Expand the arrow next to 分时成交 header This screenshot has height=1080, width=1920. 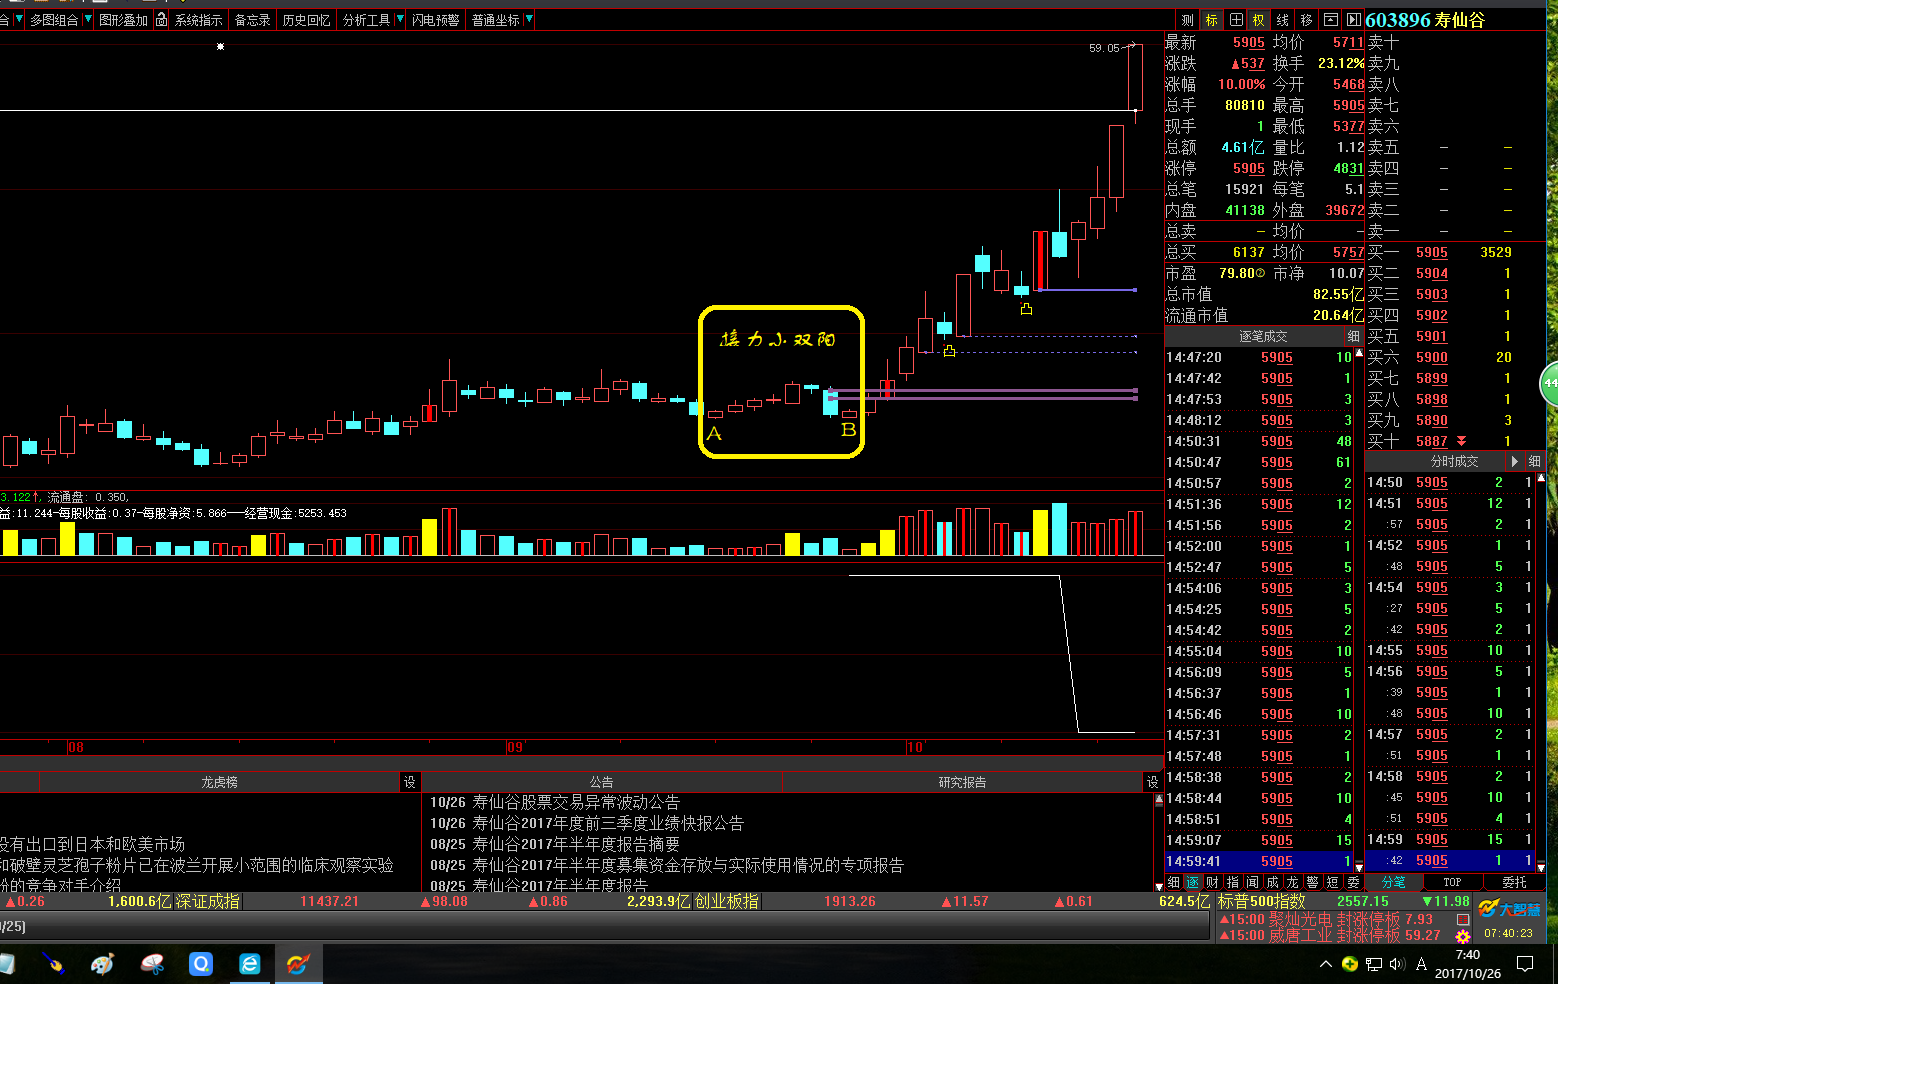tap(1515, 461)
